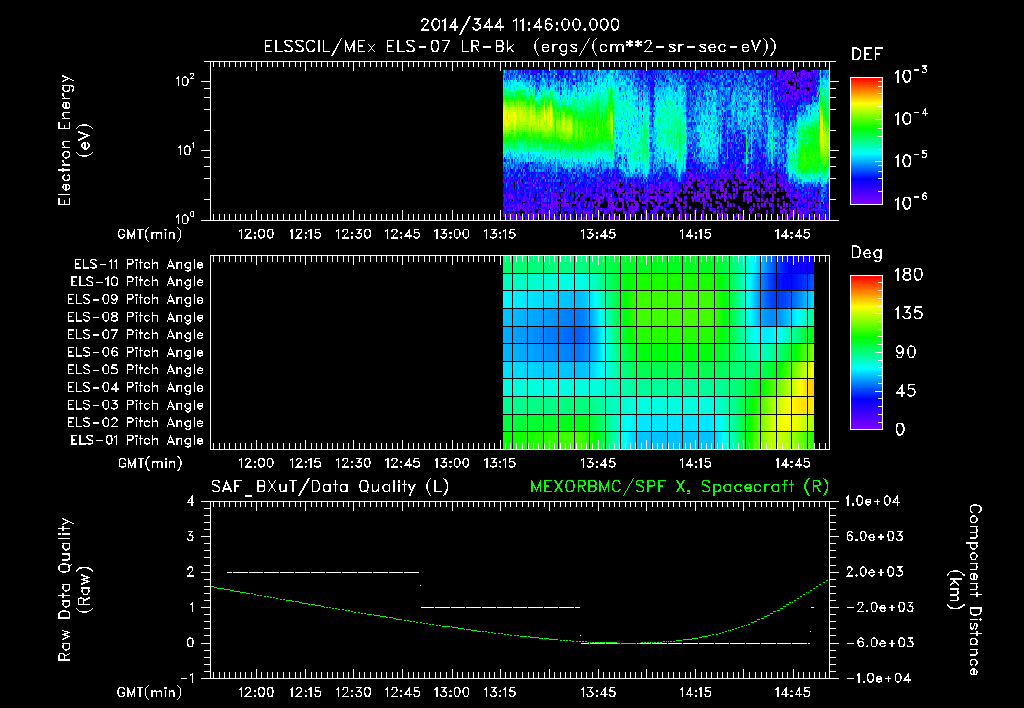Click the ELS-06 Pitch Angle row label

click(x=136, y=352)
